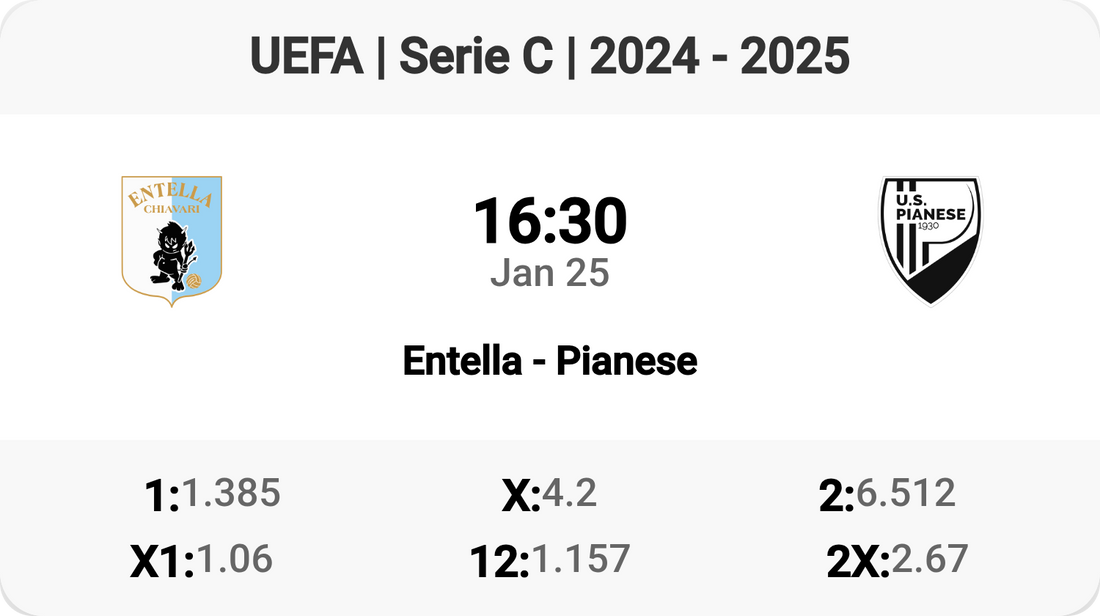Click the bold "X:" outcome label
Image resolution: width=1100 pixels, height=616 pixels.
click(x=520, y=496)
